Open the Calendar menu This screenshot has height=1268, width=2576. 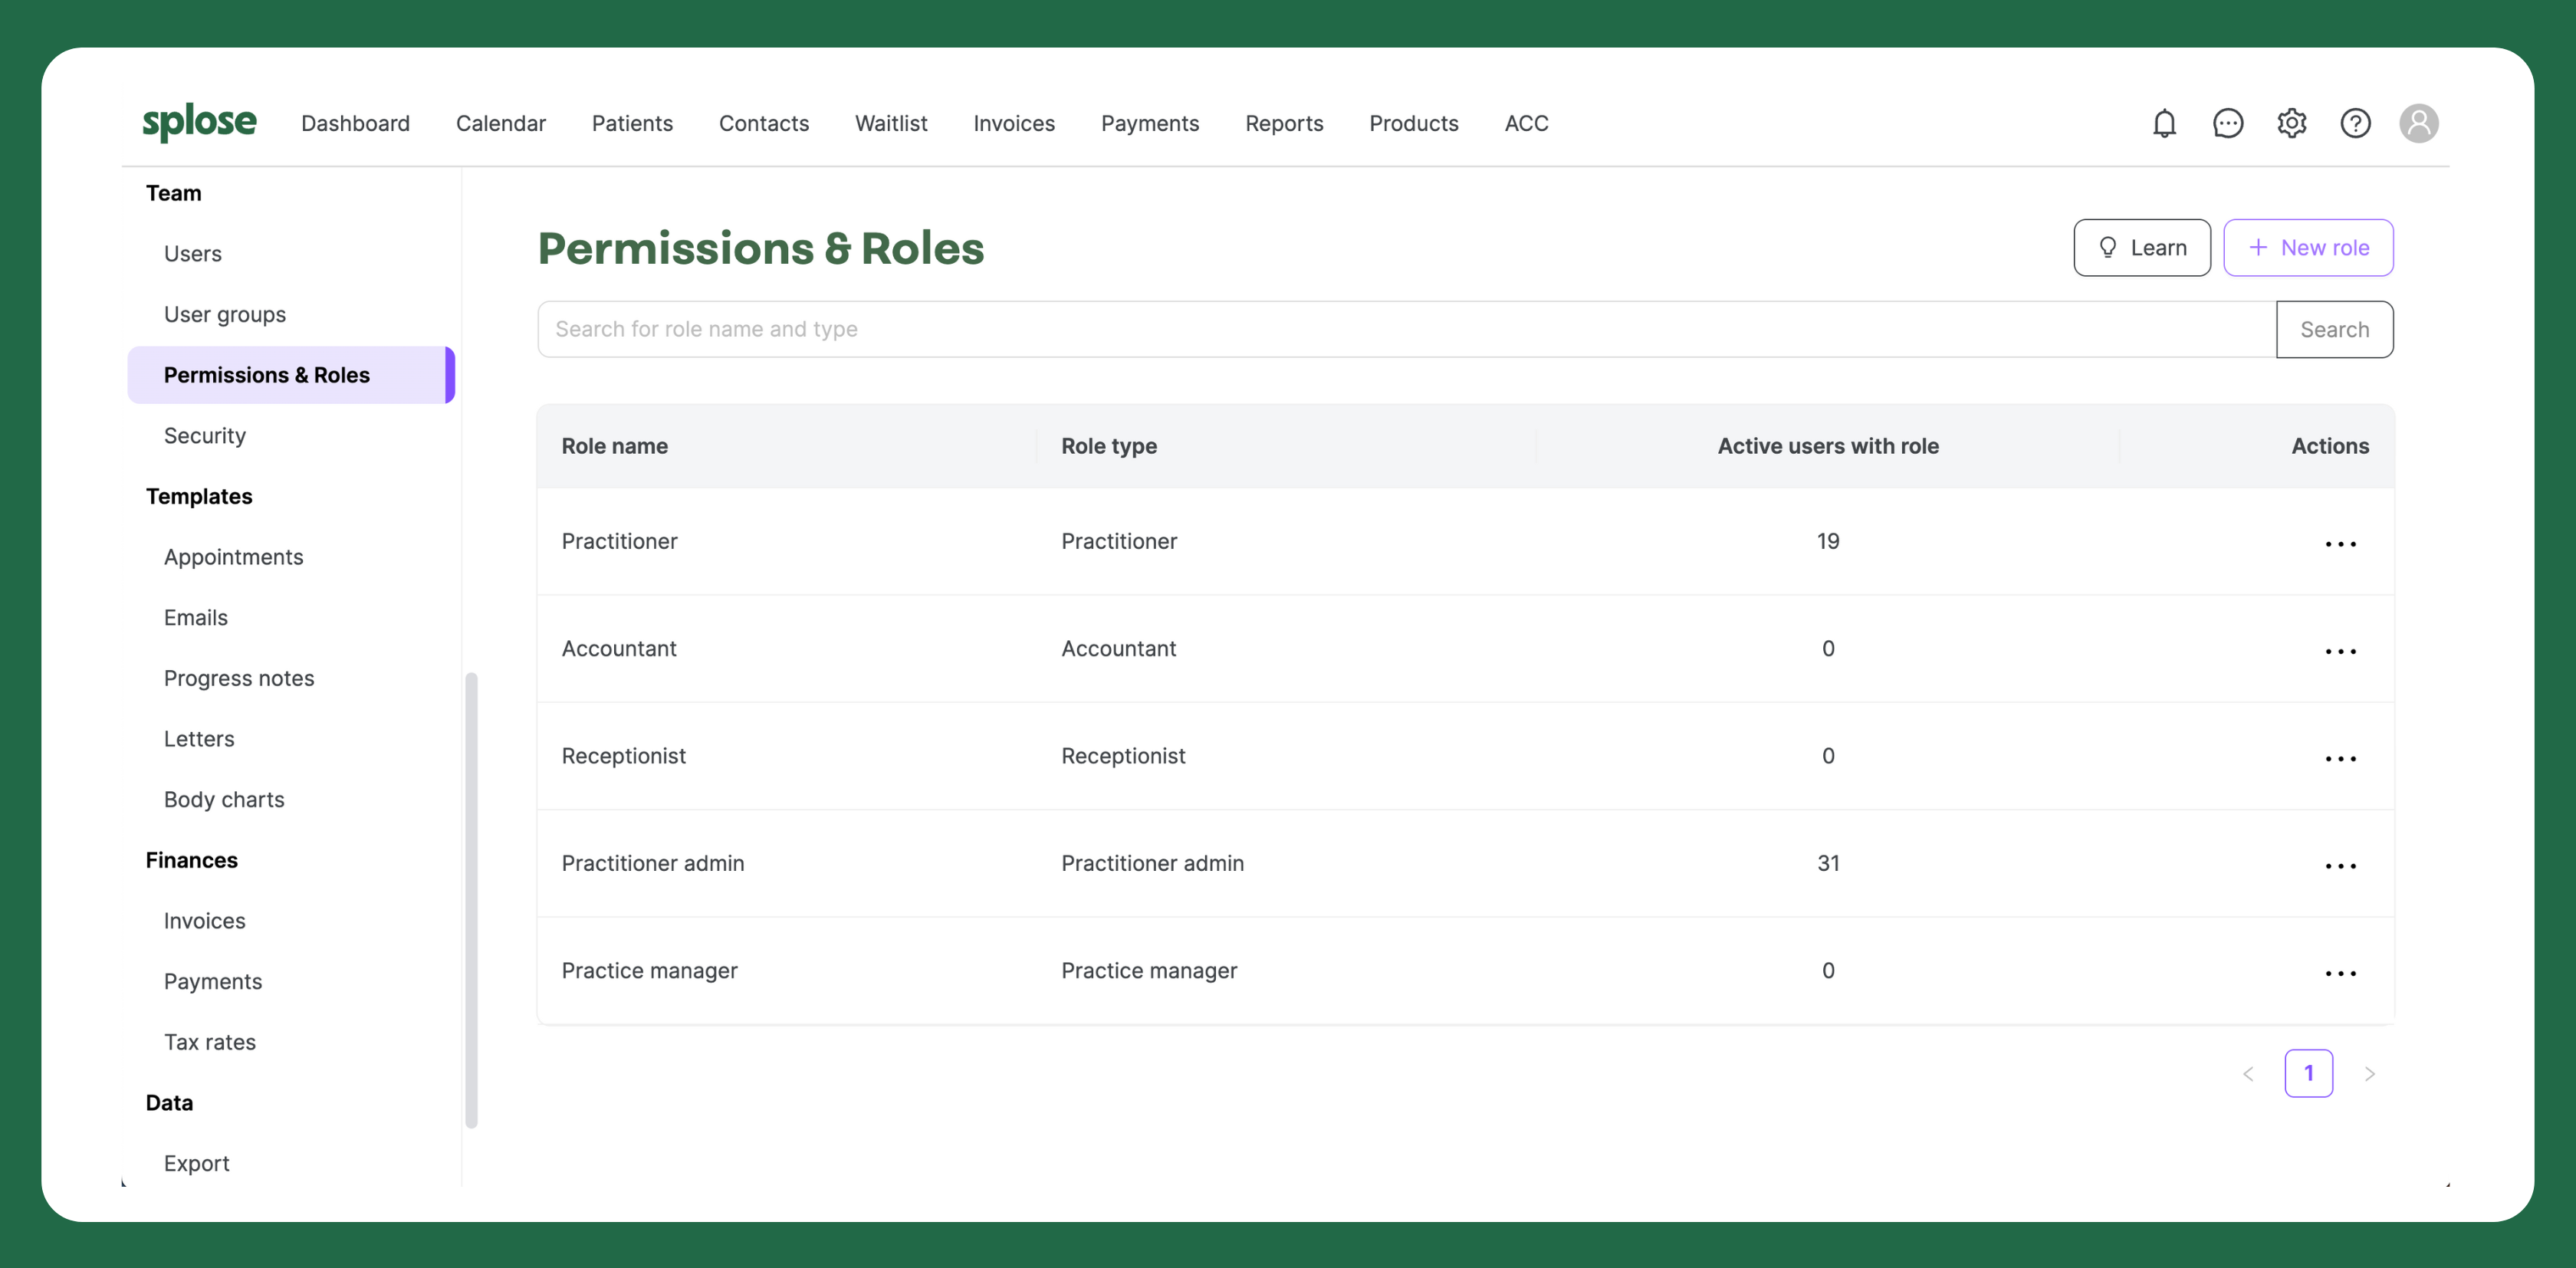(501, 123)
